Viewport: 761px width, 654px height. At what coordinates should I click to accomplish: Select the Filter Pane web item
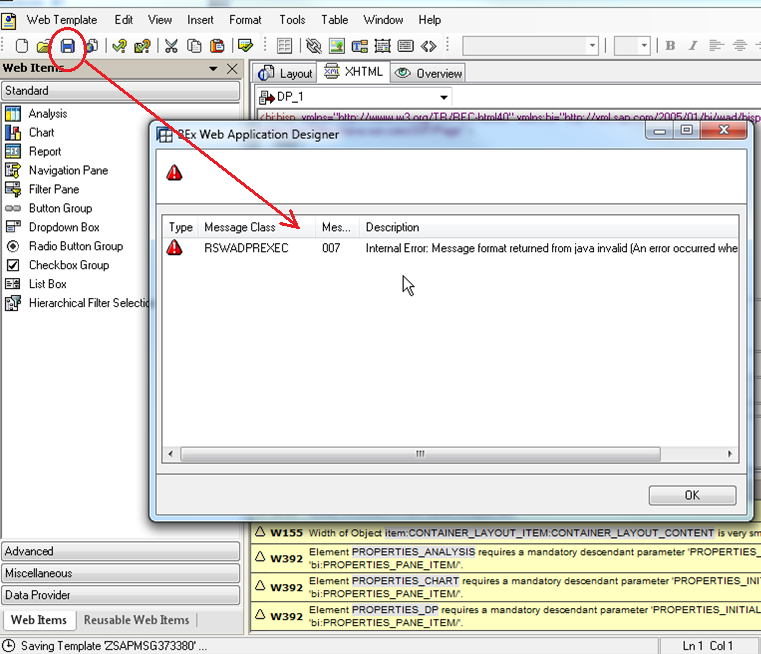click(x=42, y=189)
